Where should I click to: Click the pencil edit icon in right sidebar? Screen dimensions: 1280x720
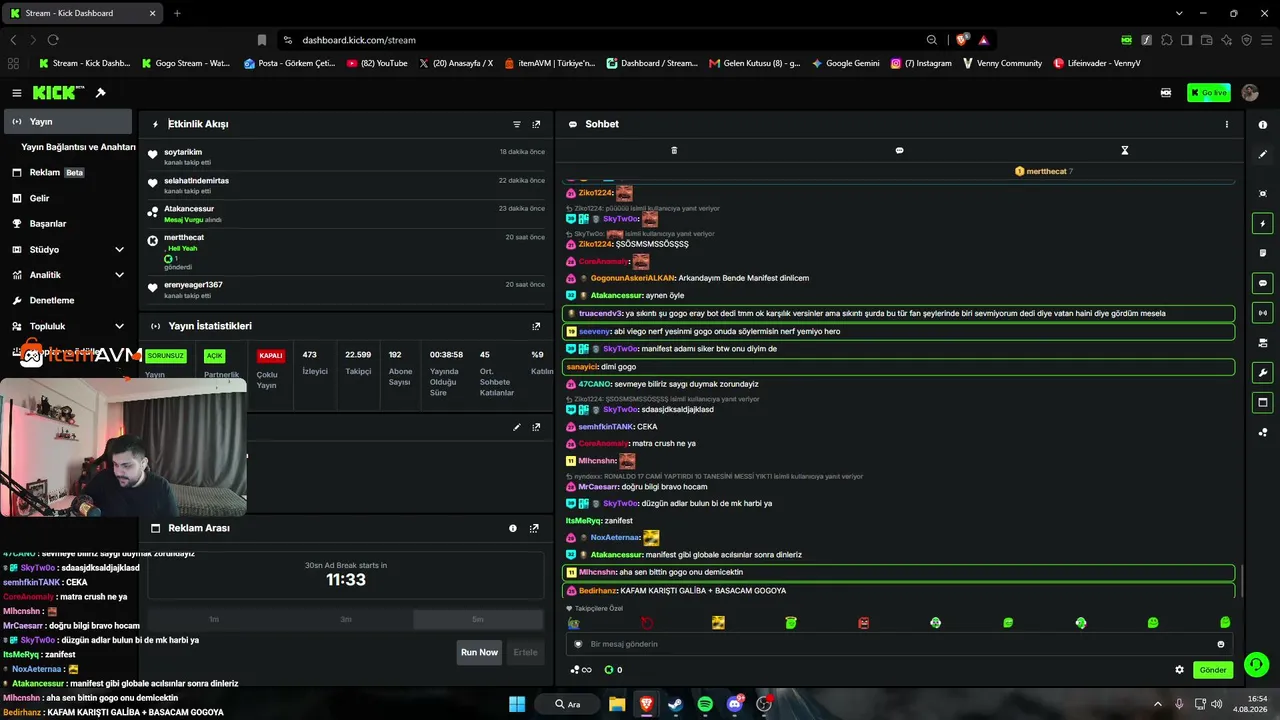click(1263, 154)
